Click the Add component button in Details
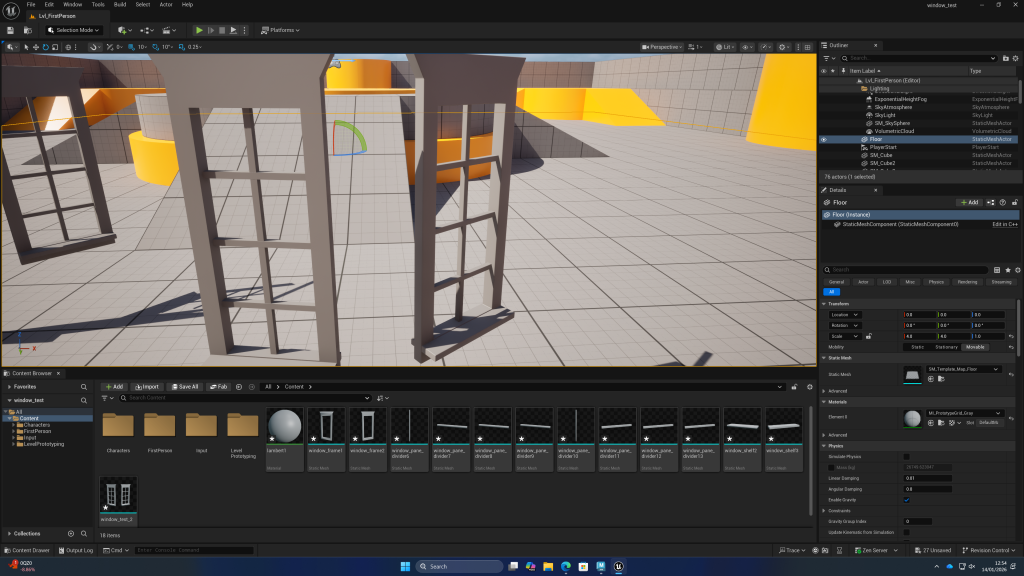The height and width of the screenshot is (576, 1024). (968, 202)
